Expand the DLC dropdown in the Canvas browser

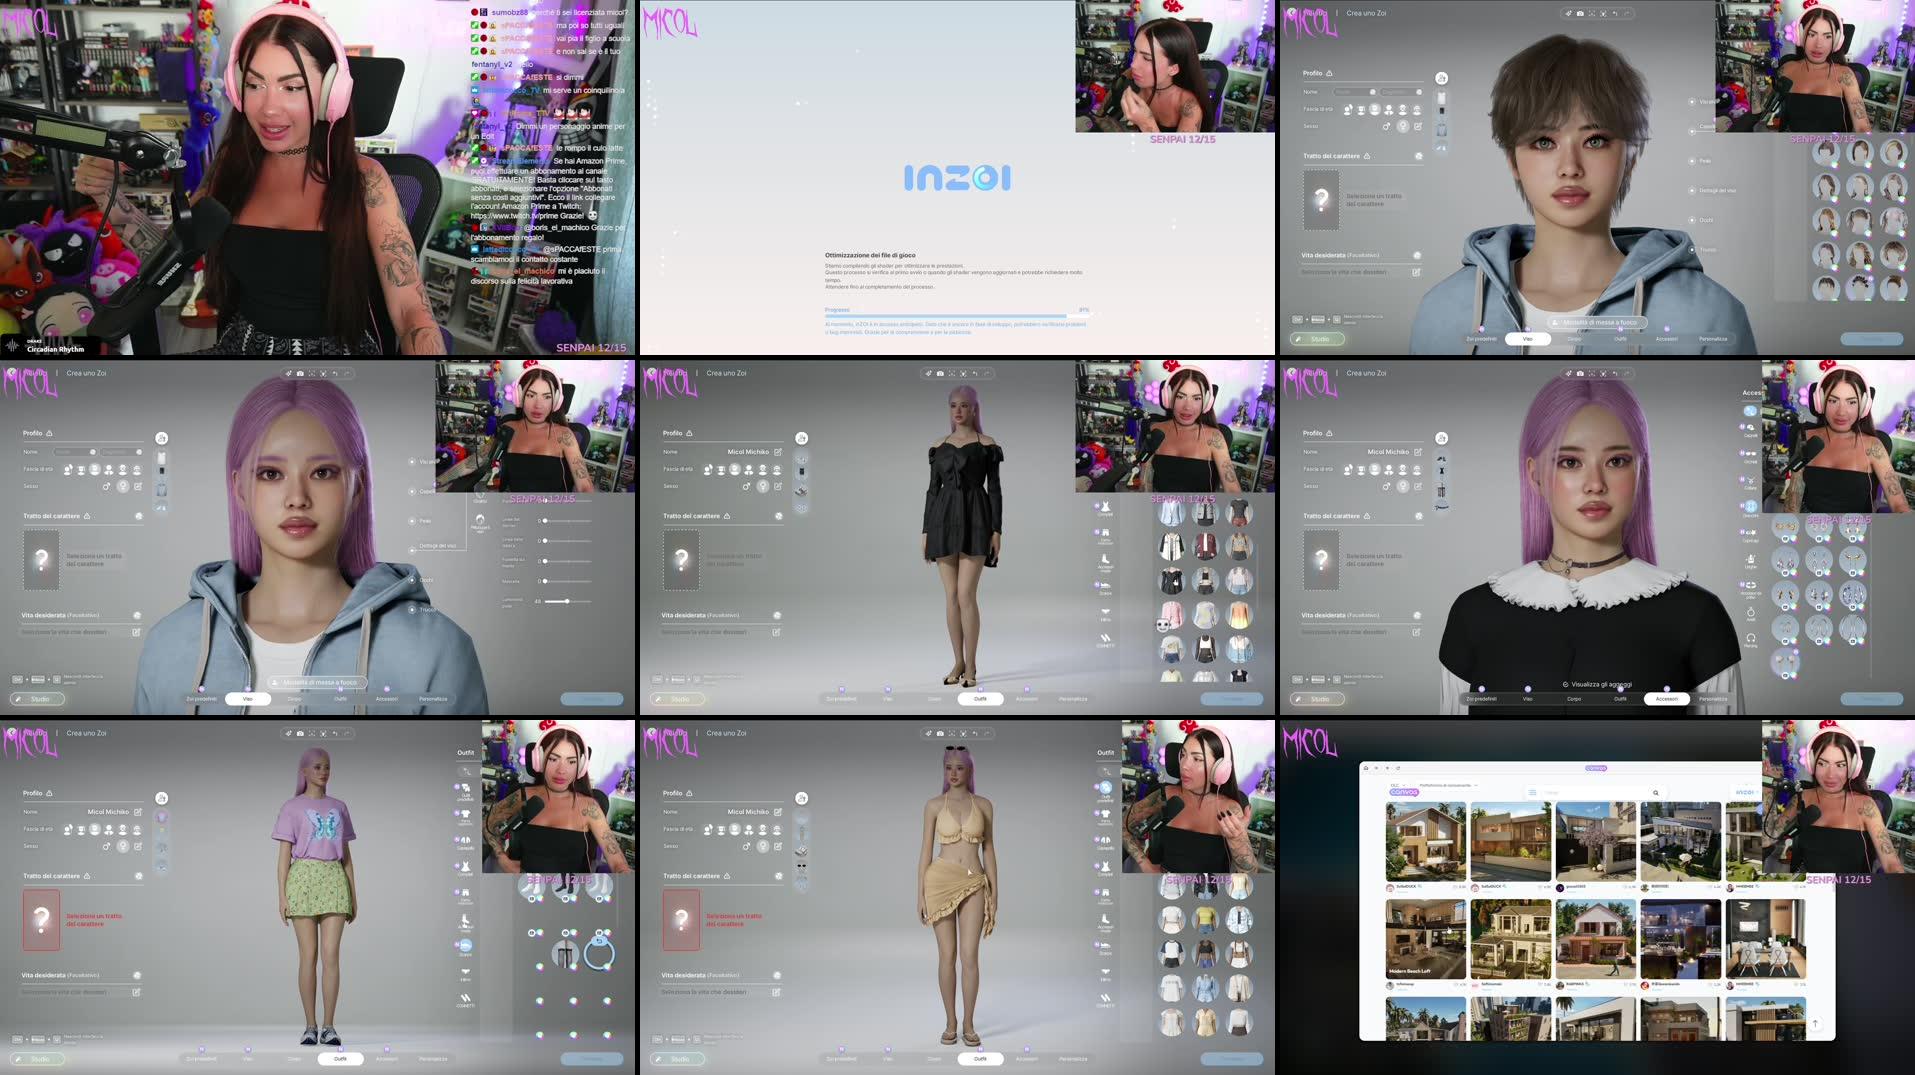click(1397, 785)
